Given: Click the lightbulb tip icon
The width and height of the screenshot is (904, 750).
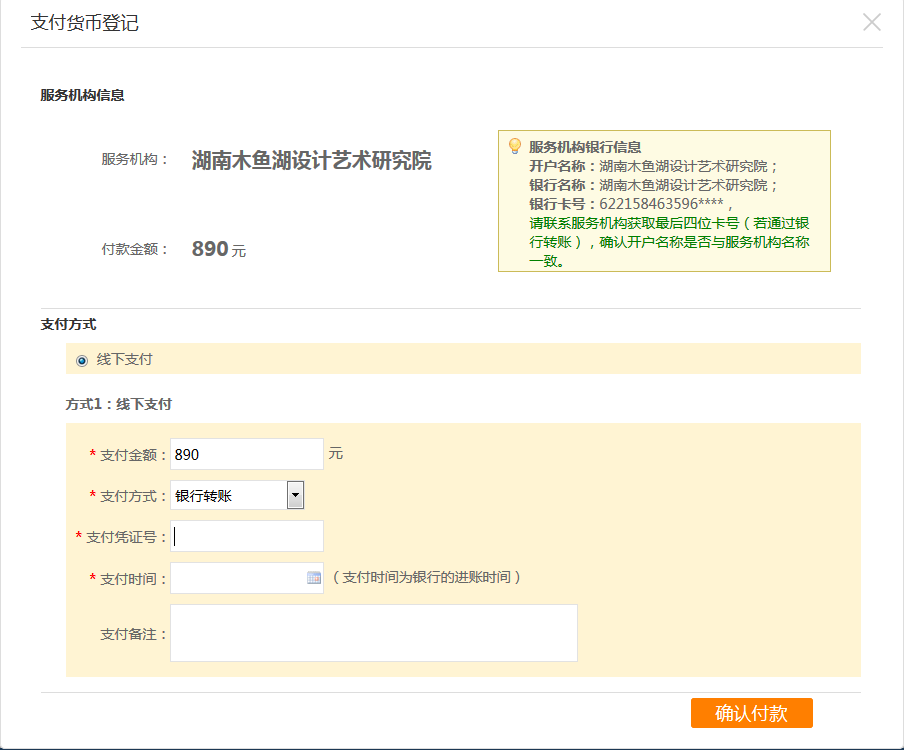Looking at the screenshot, I should pos(514,146).
